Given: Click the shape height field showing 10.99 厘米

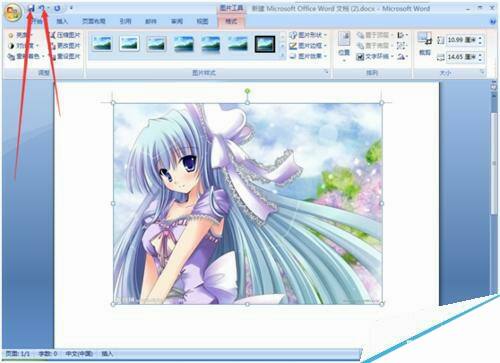Looking at the screenshot, I should tap(462, 40).
